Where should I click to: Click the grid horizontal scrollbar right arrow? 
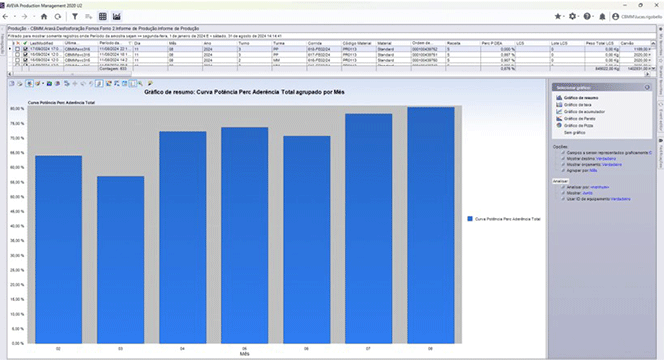[x=647, y=74]
